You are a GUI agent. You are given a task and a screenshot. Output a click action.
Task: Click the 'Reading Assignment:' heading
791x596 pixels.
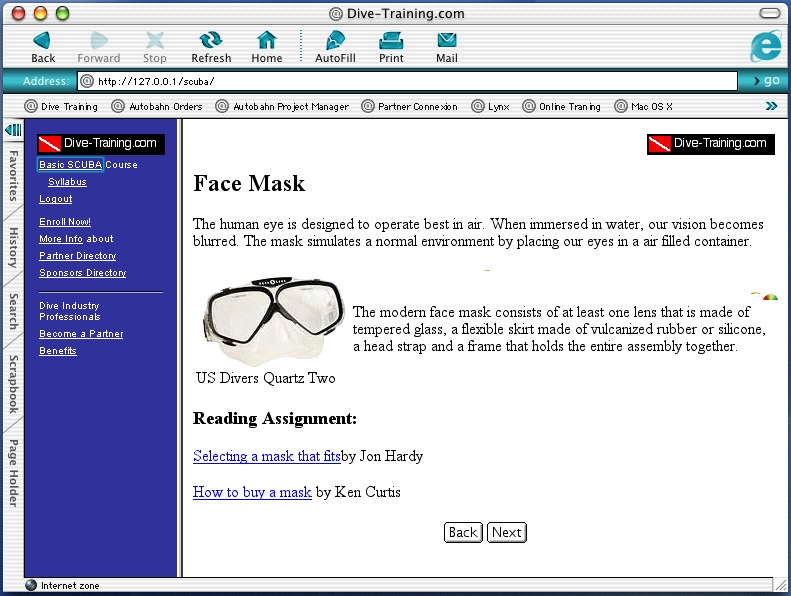pos(275,419)
